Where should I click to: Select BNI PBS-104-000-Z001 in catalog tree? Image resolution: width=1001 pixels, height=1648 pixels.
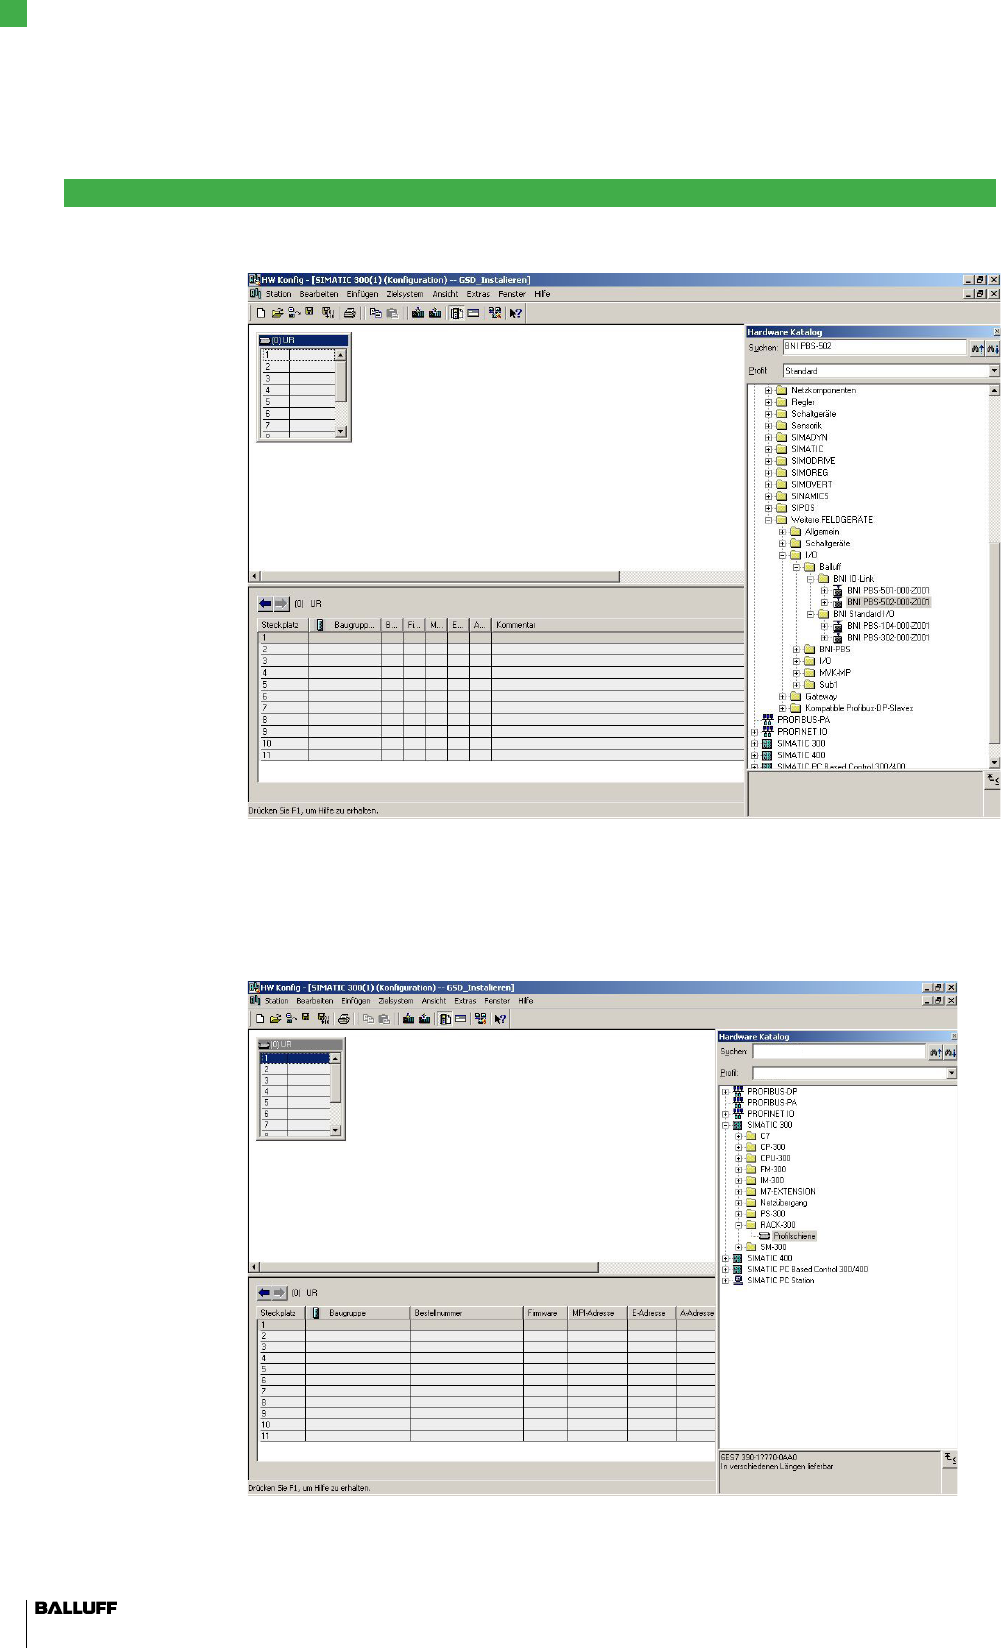tap(888, 626)
